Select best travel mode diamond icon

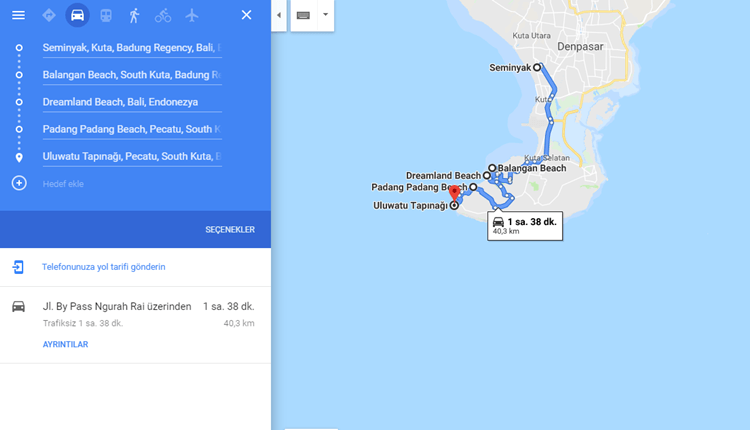point(49,15)
